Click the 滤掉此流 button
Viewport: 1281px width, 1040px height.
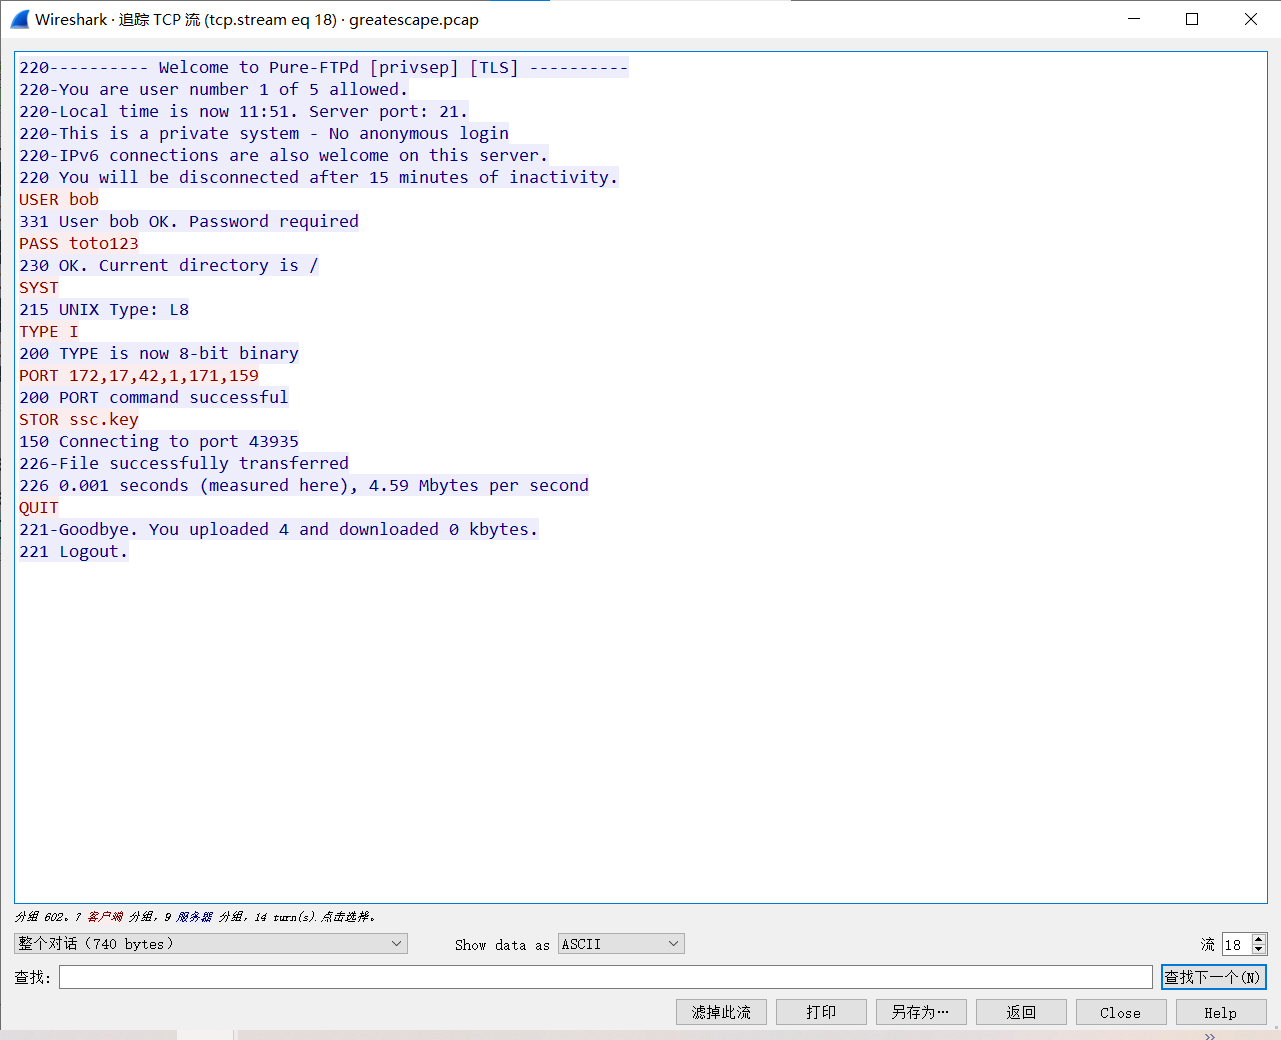(x=721, y=1012)
